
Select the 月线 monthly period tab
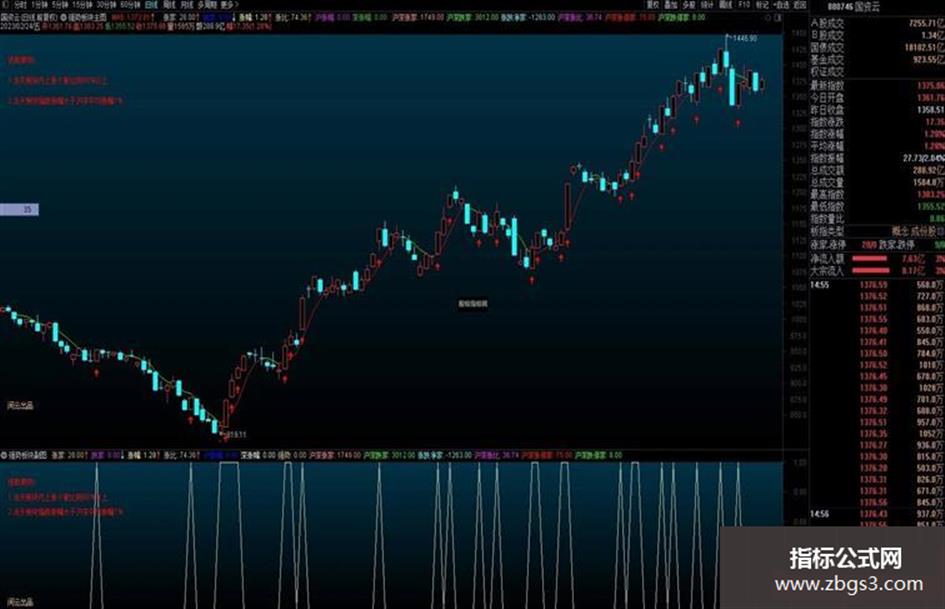tap(187, 5)
